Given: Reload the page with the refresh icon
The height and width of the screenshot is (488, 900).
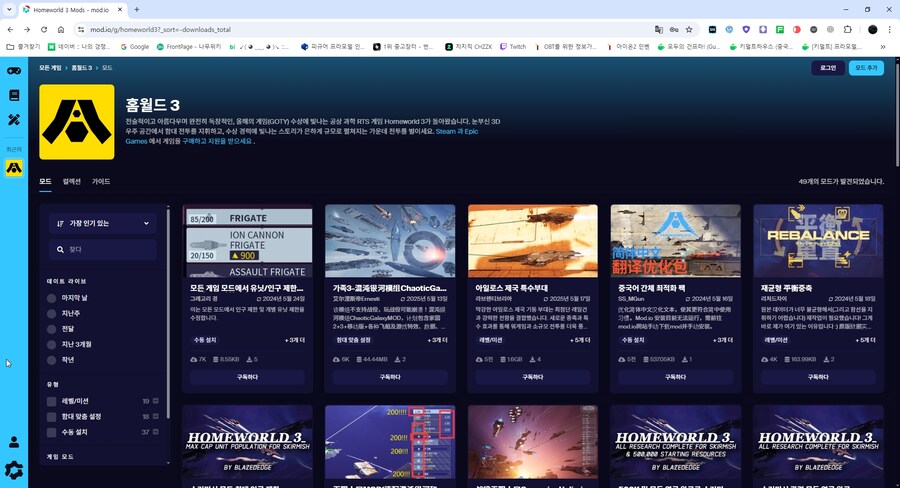Looking at the screenshot, I should click(x=44, y=29).
